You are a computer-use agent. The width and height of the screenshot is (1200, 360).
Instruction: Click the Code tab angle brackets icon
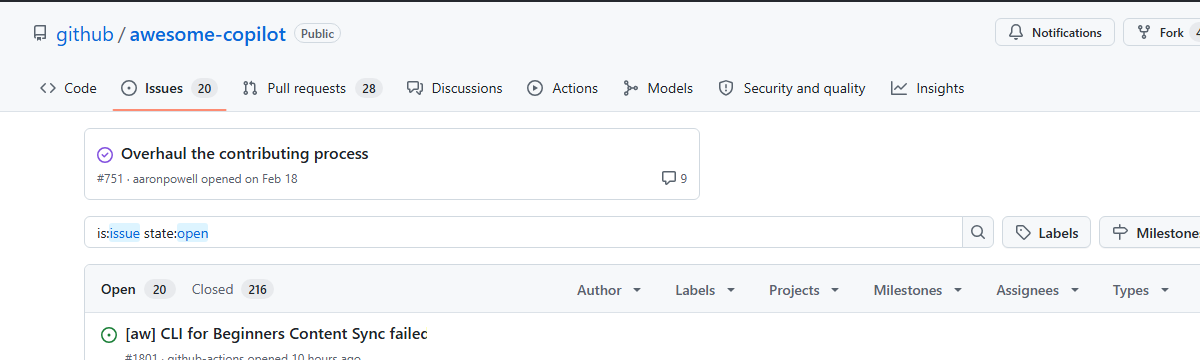pyautogui.click(x=48, y=88)
